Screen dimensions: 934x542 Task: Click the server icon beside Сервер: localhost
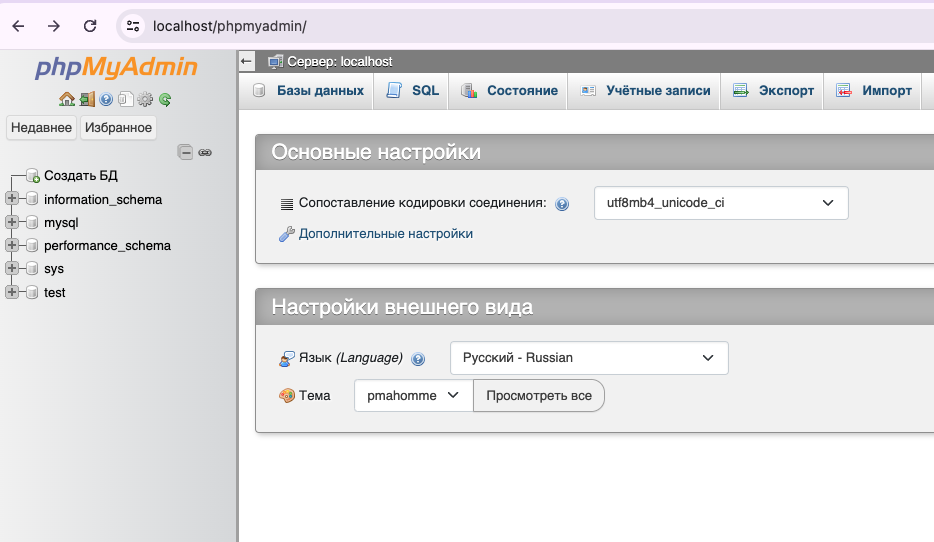pyautogui.click(x=275, y=61)
